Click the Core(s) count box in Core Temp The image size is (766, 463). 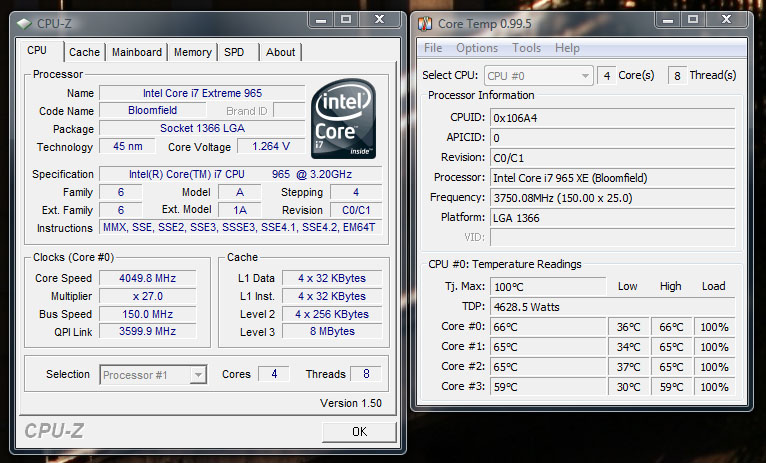click(x=607, y=76)
